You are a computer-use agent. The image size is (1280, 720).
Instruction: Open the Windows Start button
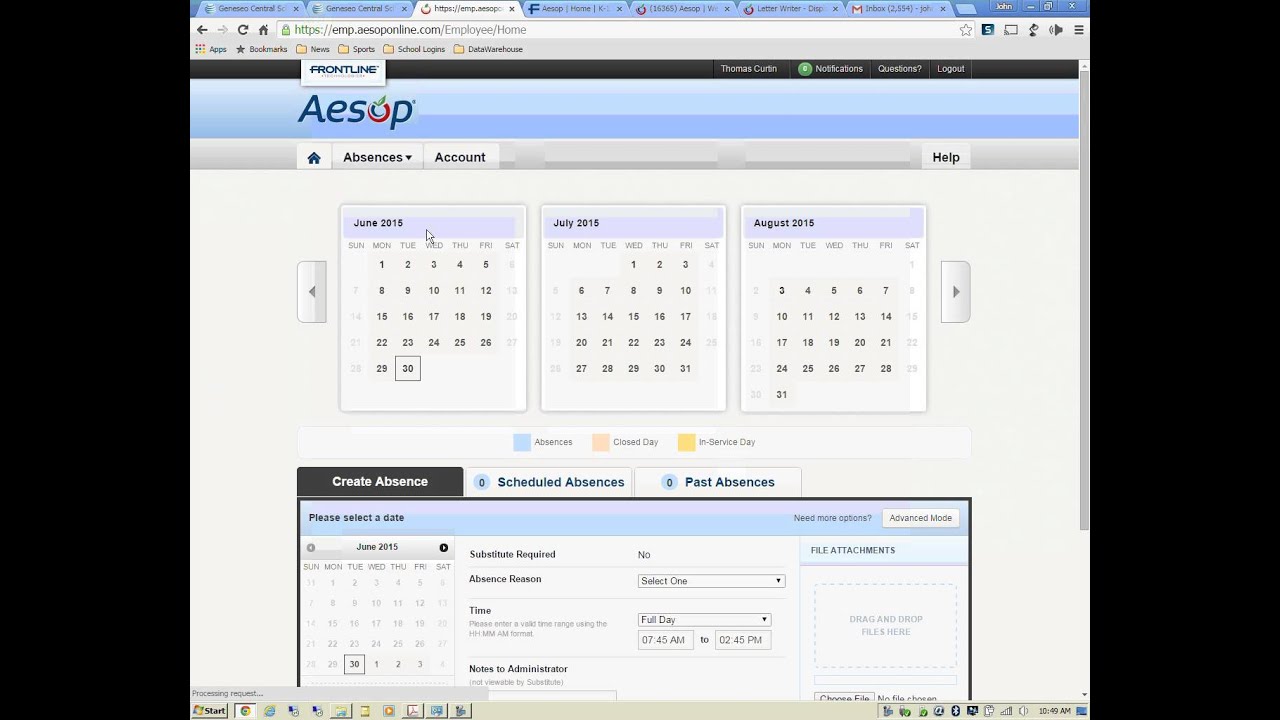[x=210, y=711]
